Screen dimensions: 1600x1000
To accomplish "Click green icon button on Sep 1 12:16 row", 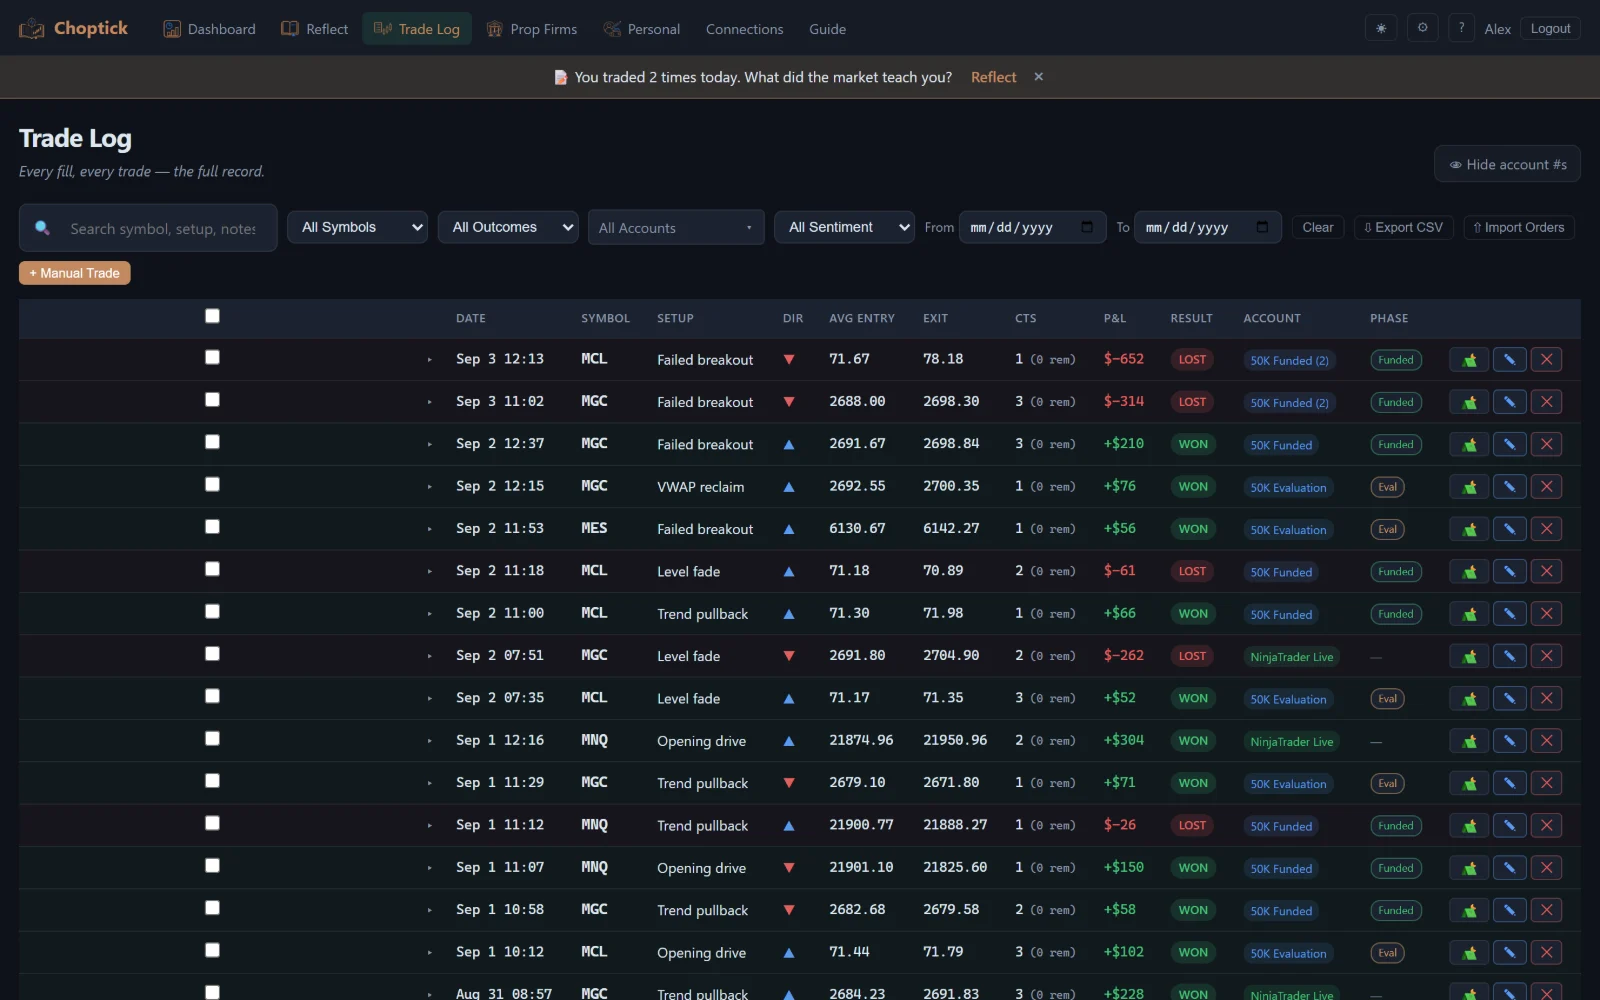I will tap(1469, 741).
